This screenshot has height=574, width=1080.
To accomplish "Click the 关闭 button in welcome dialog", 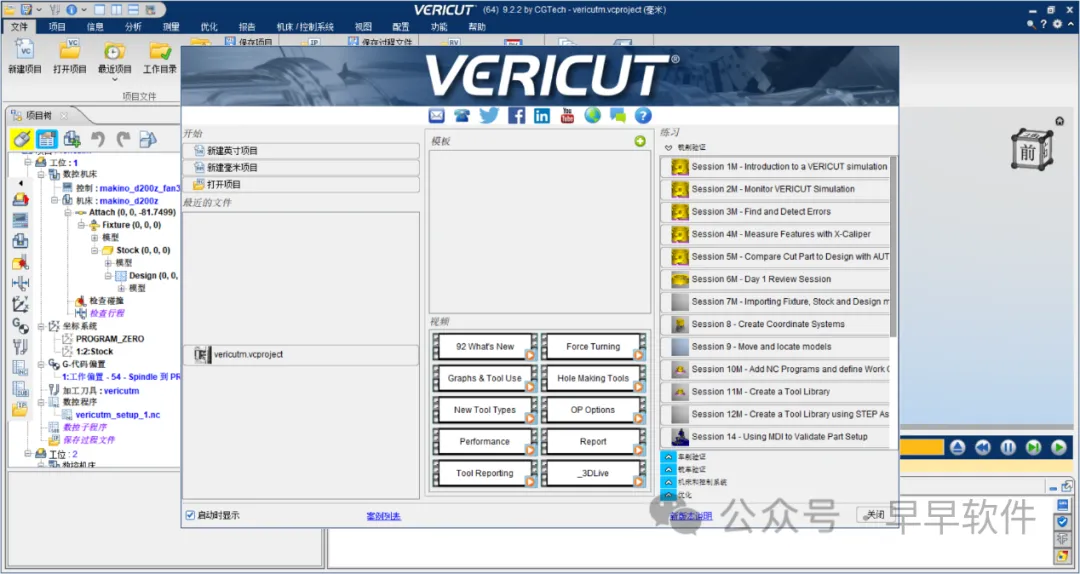I will pyautogui.click(x=875, y=515).
